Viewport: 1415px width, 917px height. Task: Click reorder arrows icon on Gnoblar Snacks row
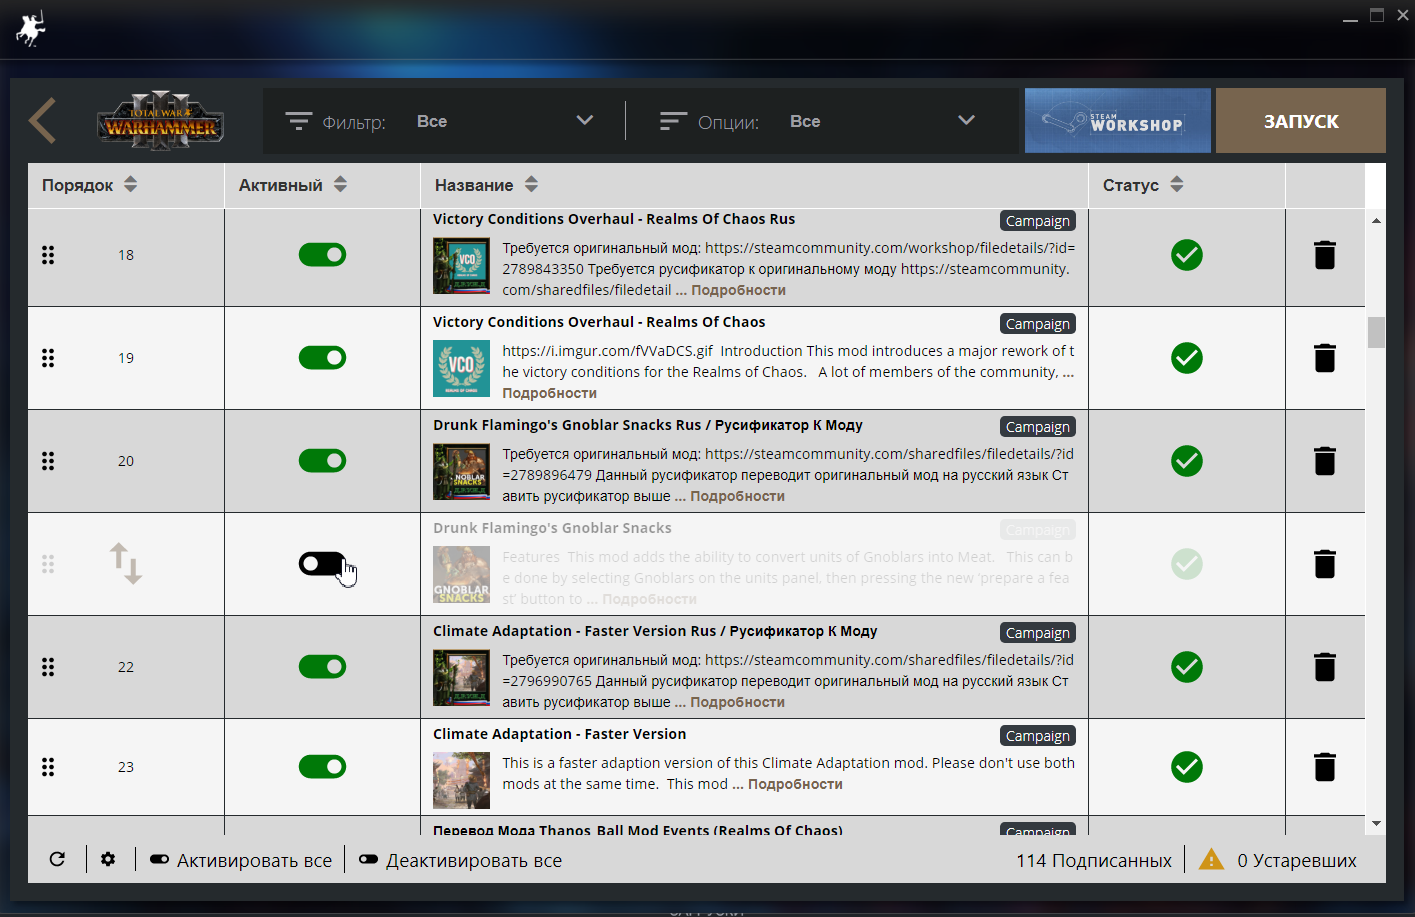tap(126, 564)
